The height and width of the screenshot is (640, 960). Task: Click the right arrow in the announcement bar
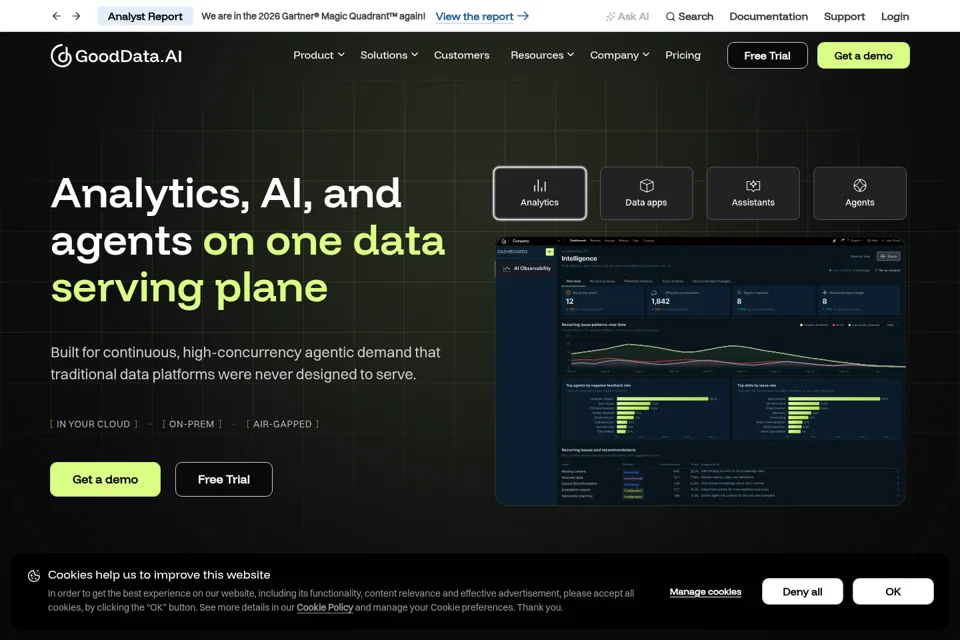[x=76, y=16]
